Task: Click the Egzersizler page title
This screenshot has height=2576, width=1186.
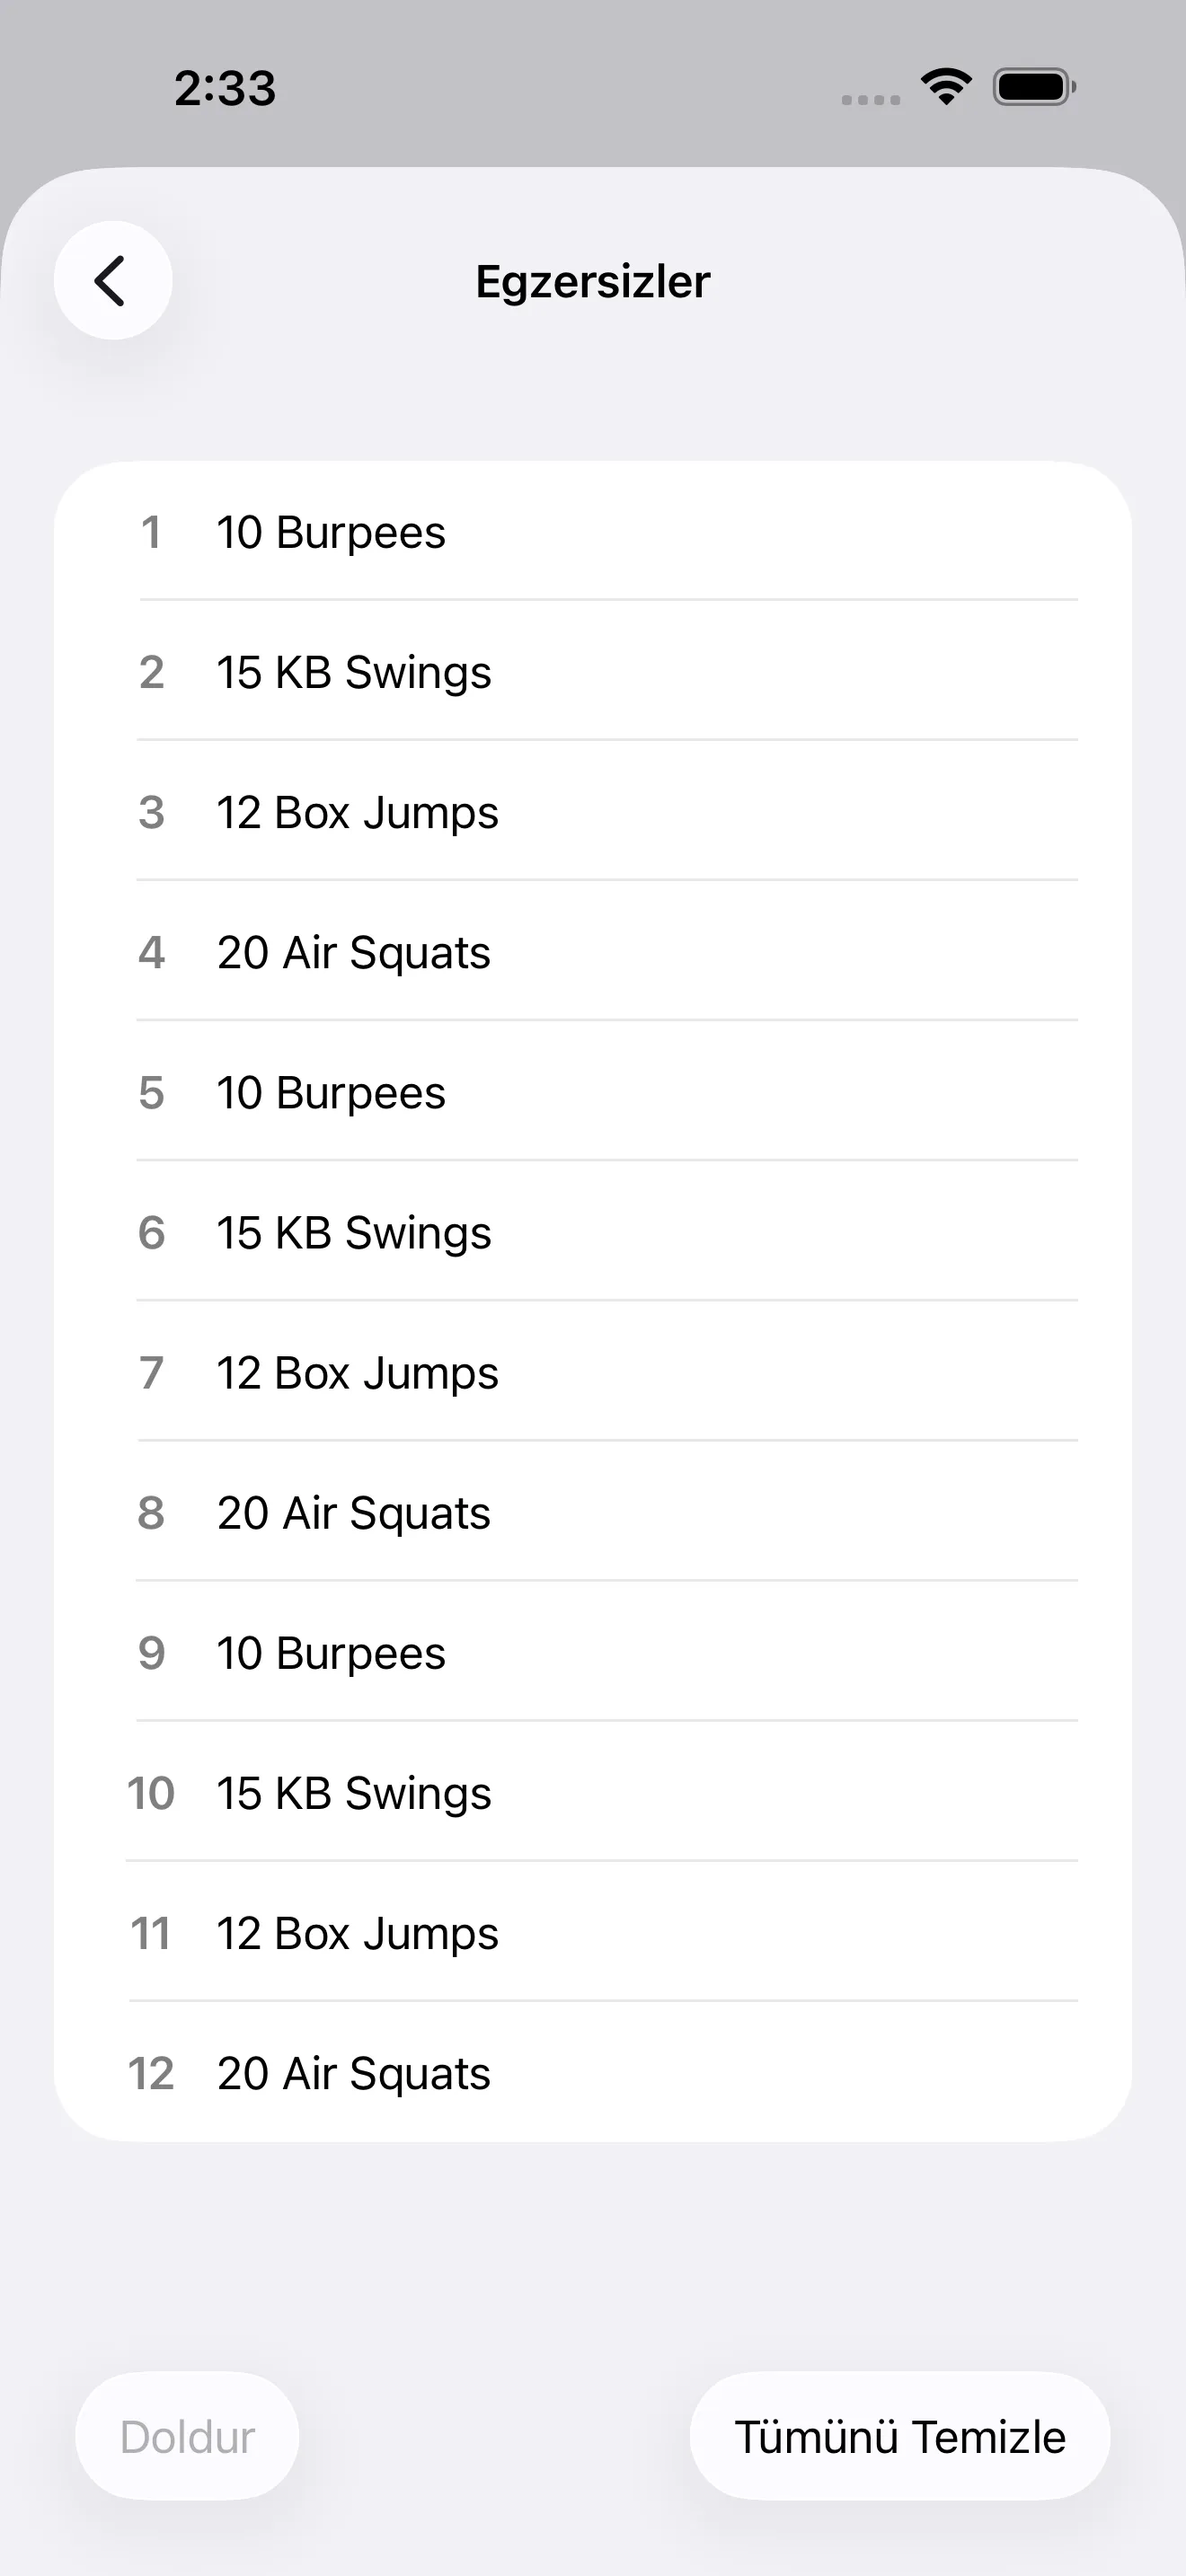Action: point(592,282)
